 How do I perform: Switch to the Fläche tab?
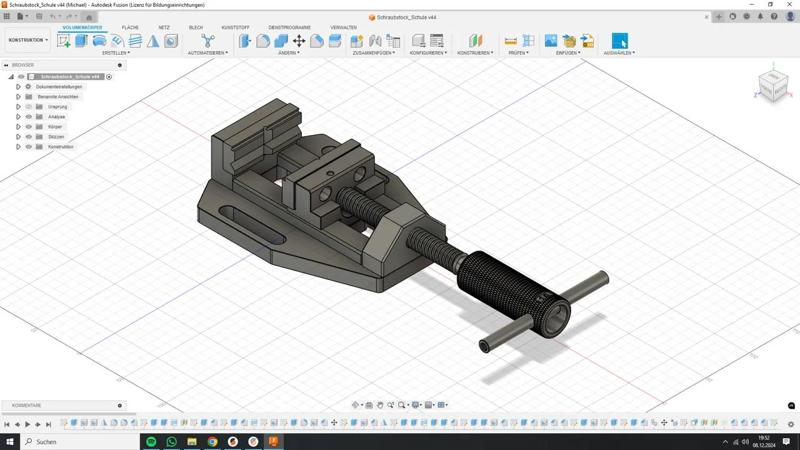pyautogui.click(x=130, y=28)
